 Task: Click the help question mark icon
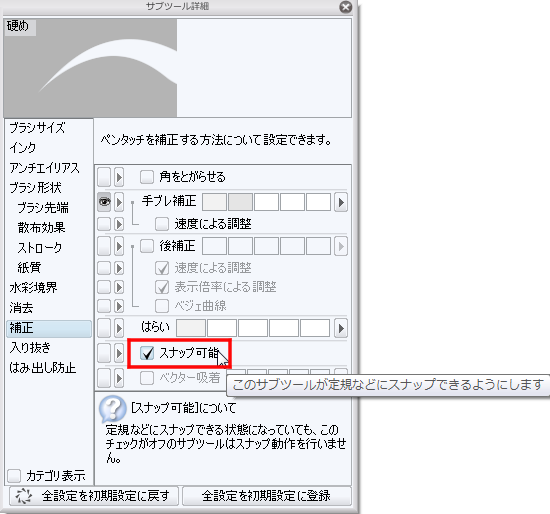click(x=113, y=409)
